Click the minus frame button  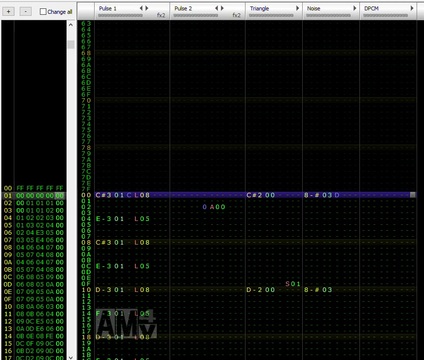coord(25,11)
